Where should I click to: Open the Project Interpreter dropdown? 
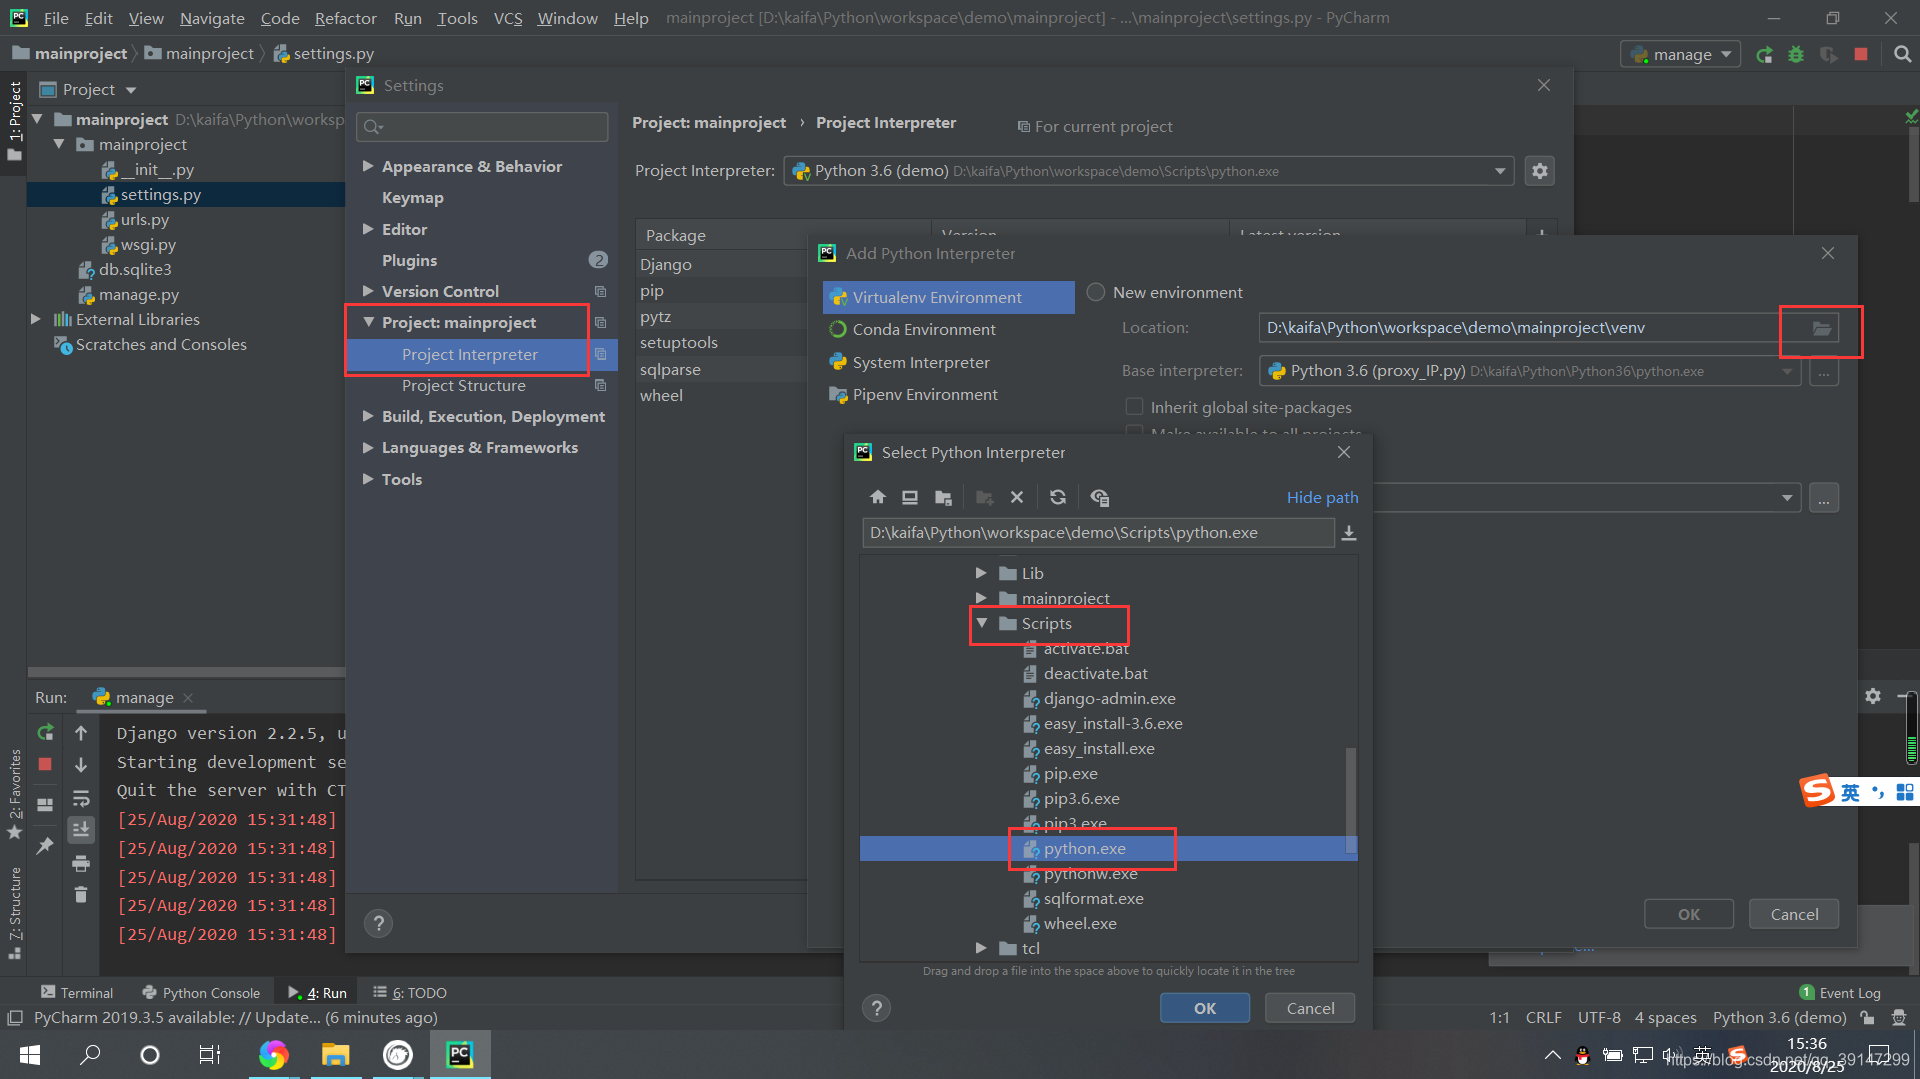click(x=1500, y=171)
